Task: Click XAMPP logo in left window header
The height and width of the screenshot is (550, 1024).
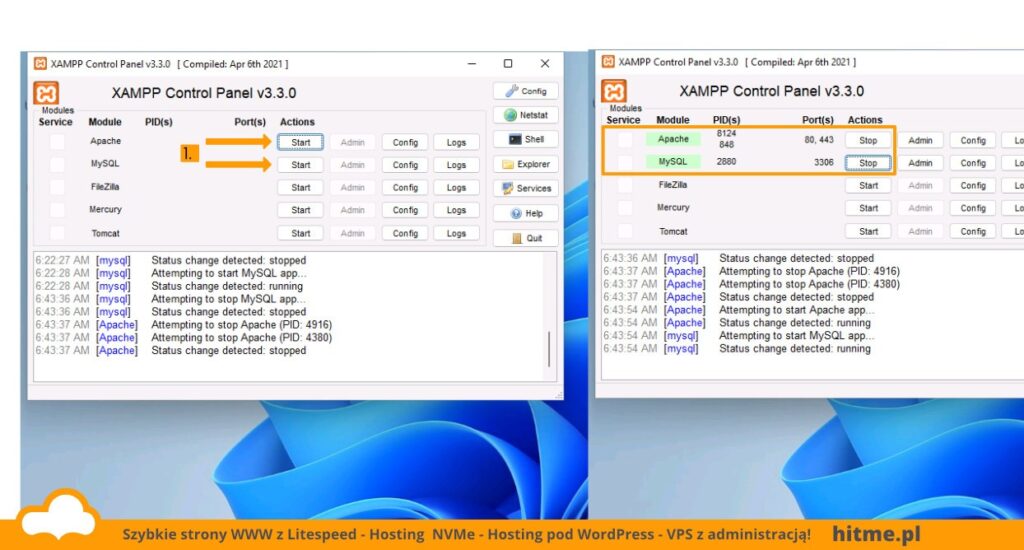Action: (x=46, y=93)
